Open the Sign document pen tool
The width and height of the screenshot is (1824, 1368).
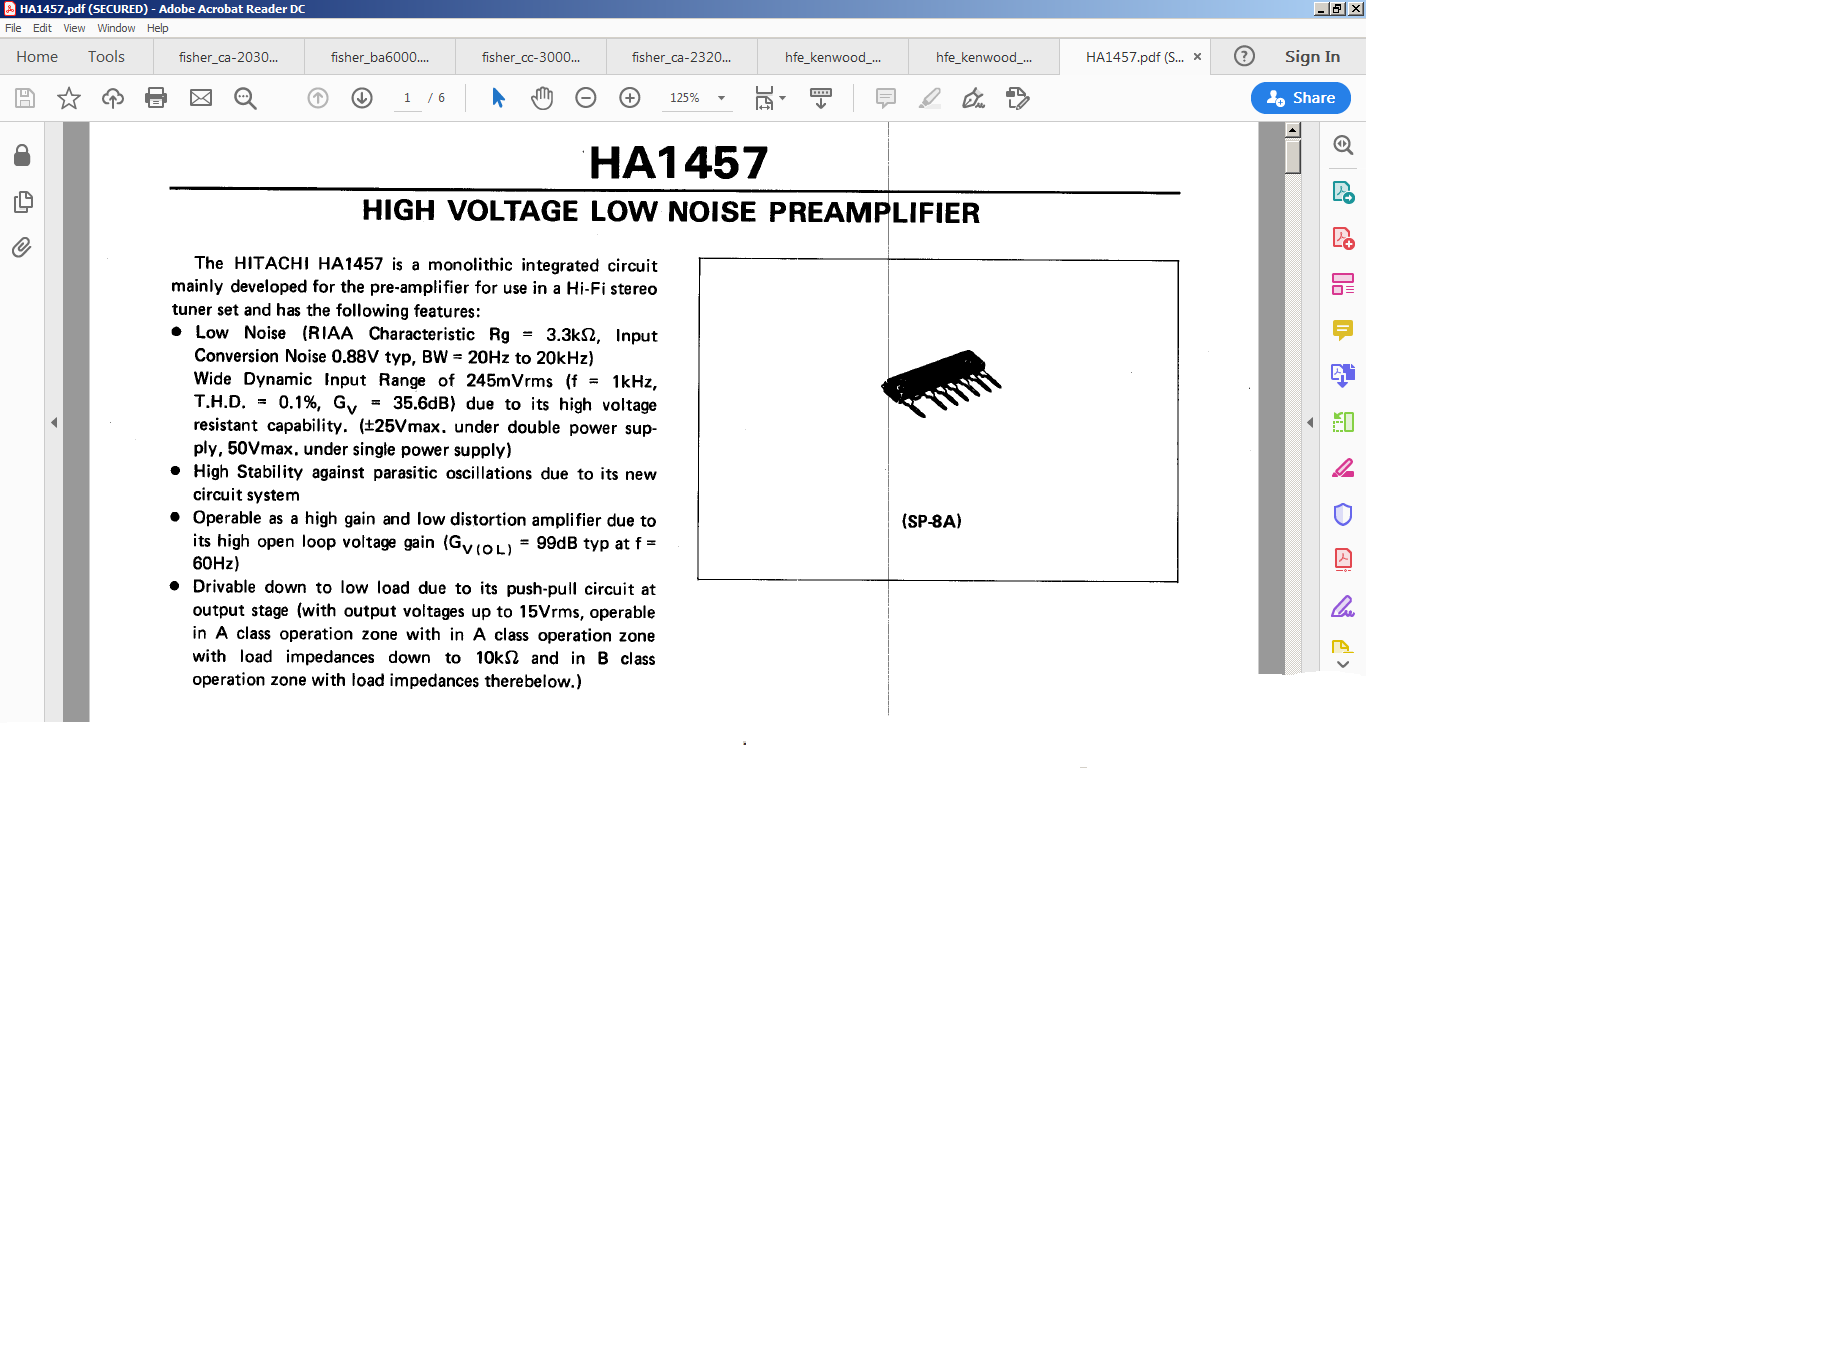[x=973, y=98]
